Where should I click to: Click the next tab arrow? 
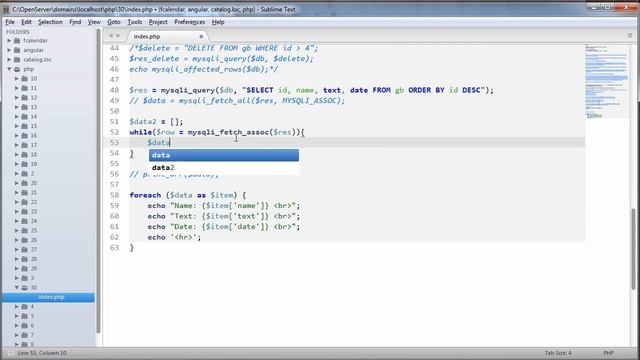point(118,36)
